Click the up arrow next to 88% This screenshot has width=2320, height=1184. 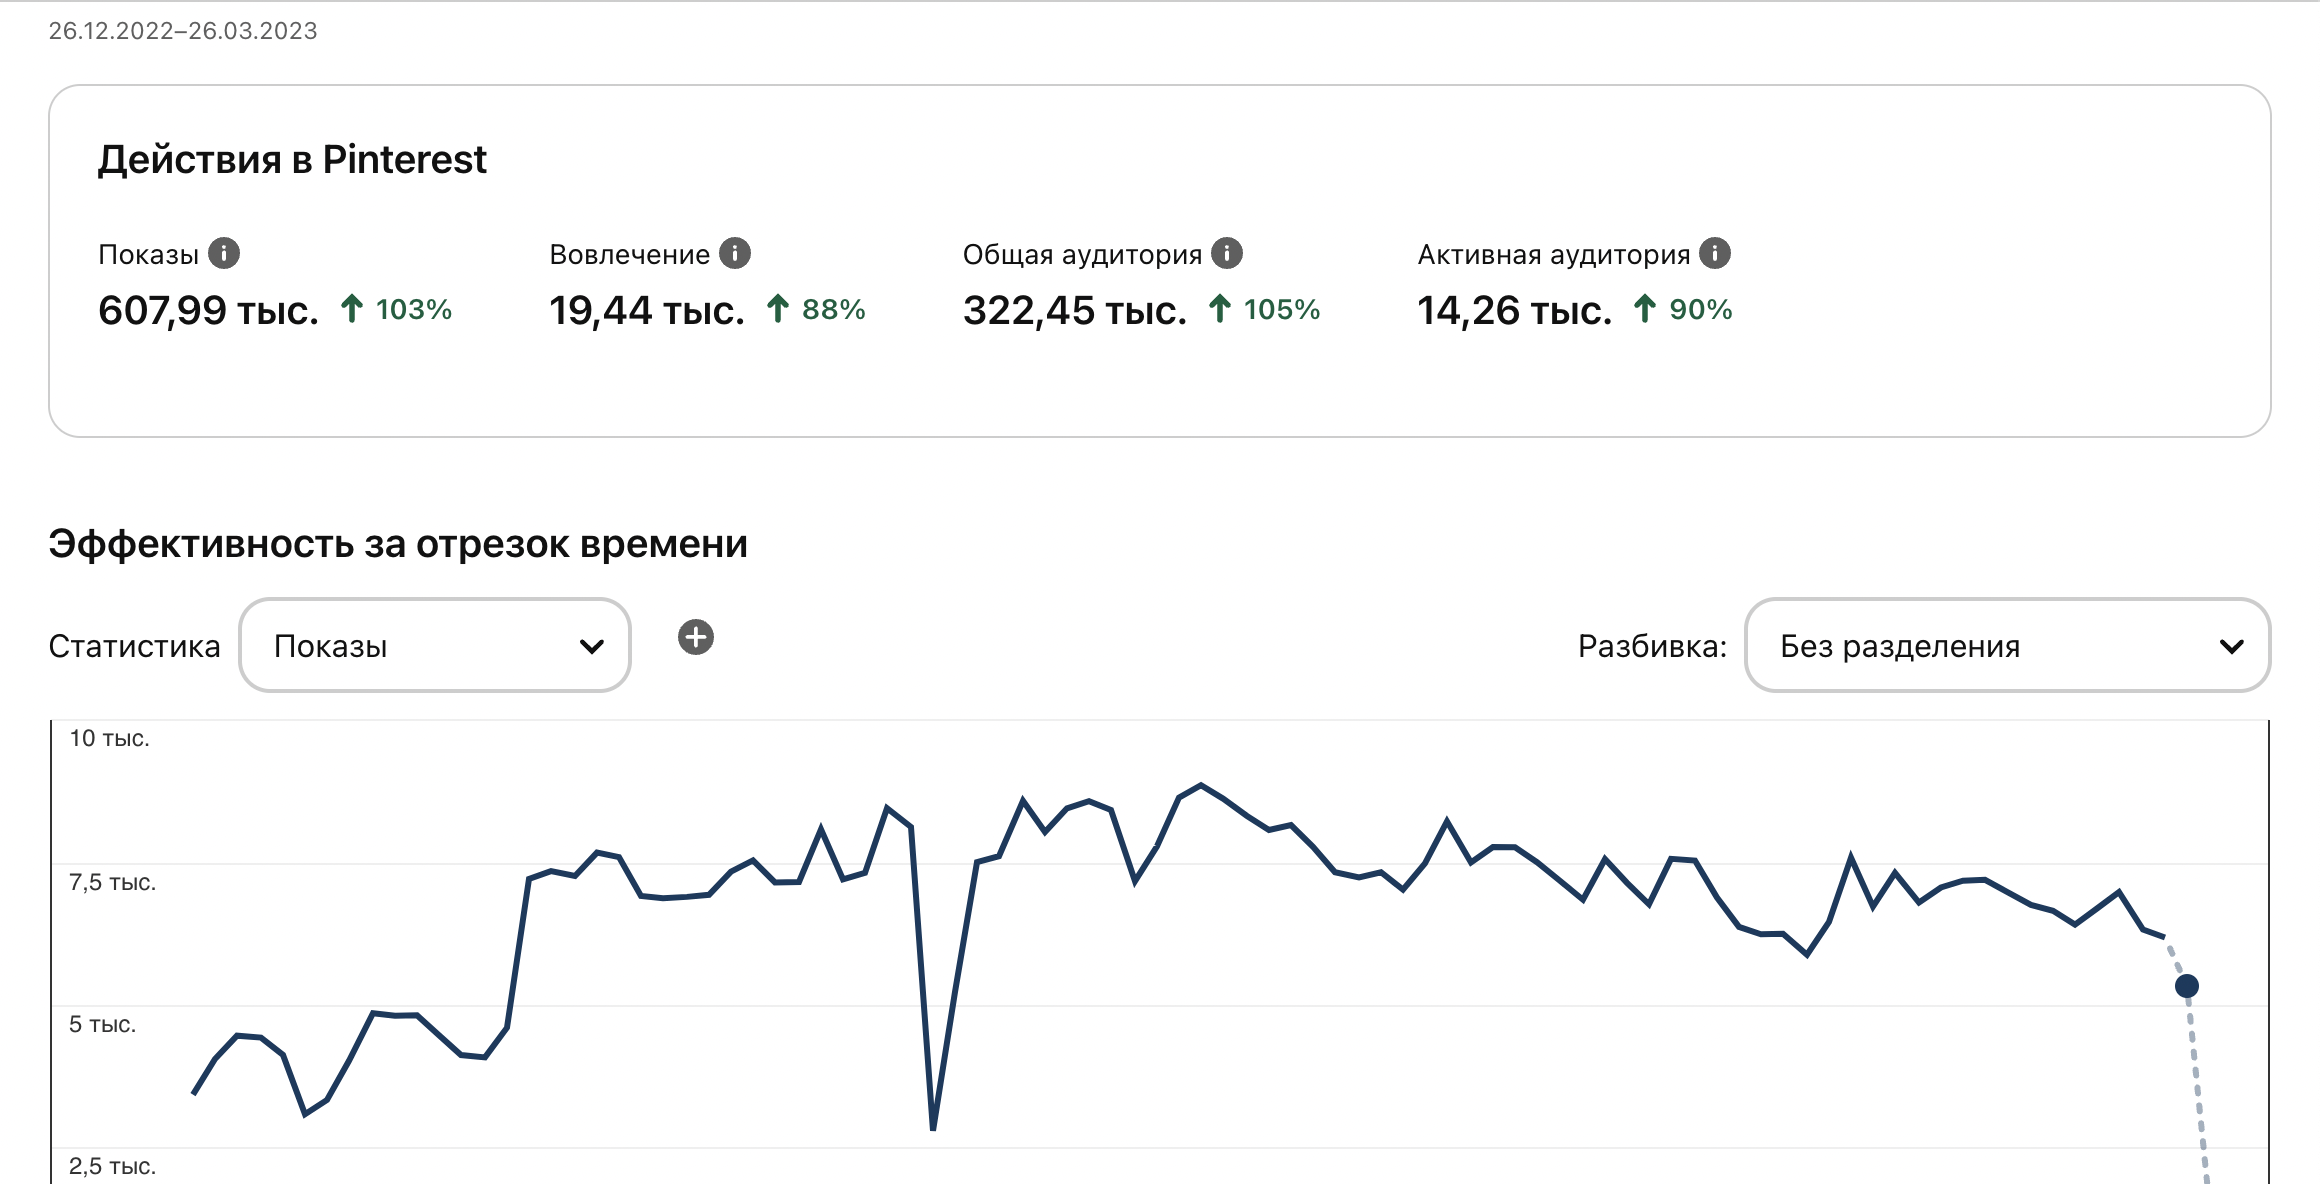coord(778,309)
